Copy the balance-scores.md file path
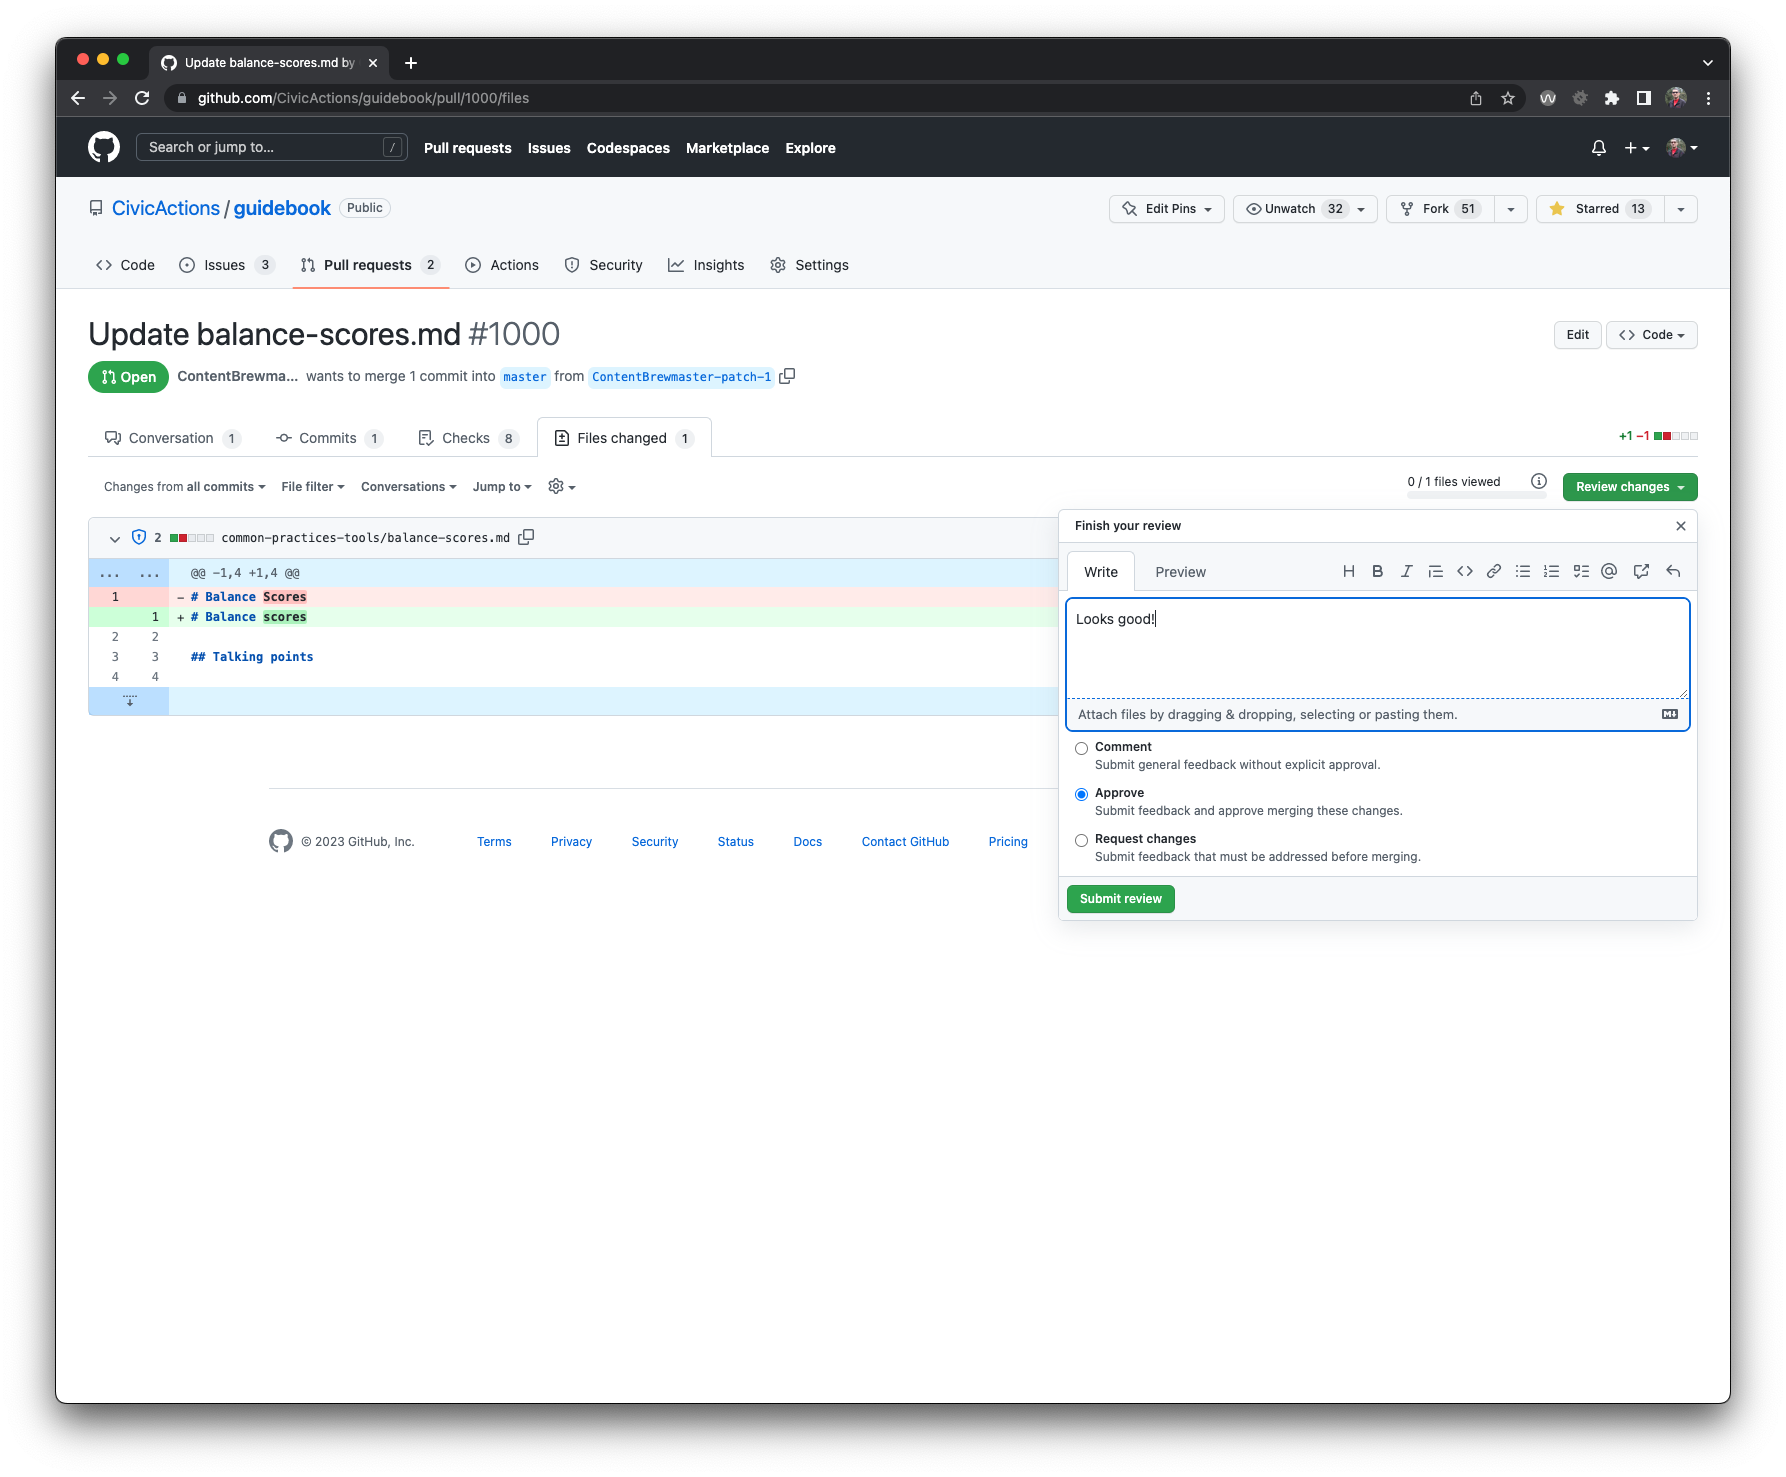1786x1477 pixels. coord(526,537)
